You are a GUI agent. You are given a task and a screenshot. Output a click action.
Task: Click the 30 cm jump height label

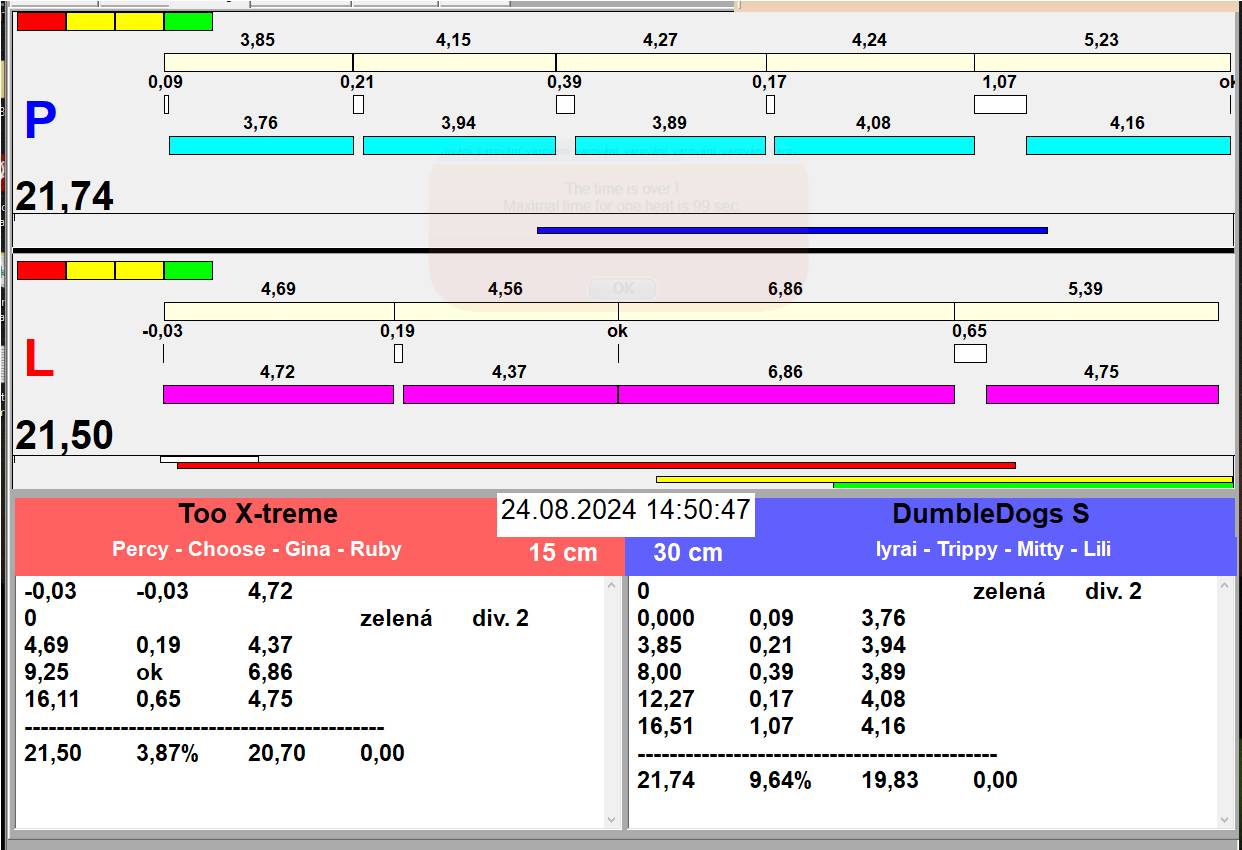click(688, 552)
